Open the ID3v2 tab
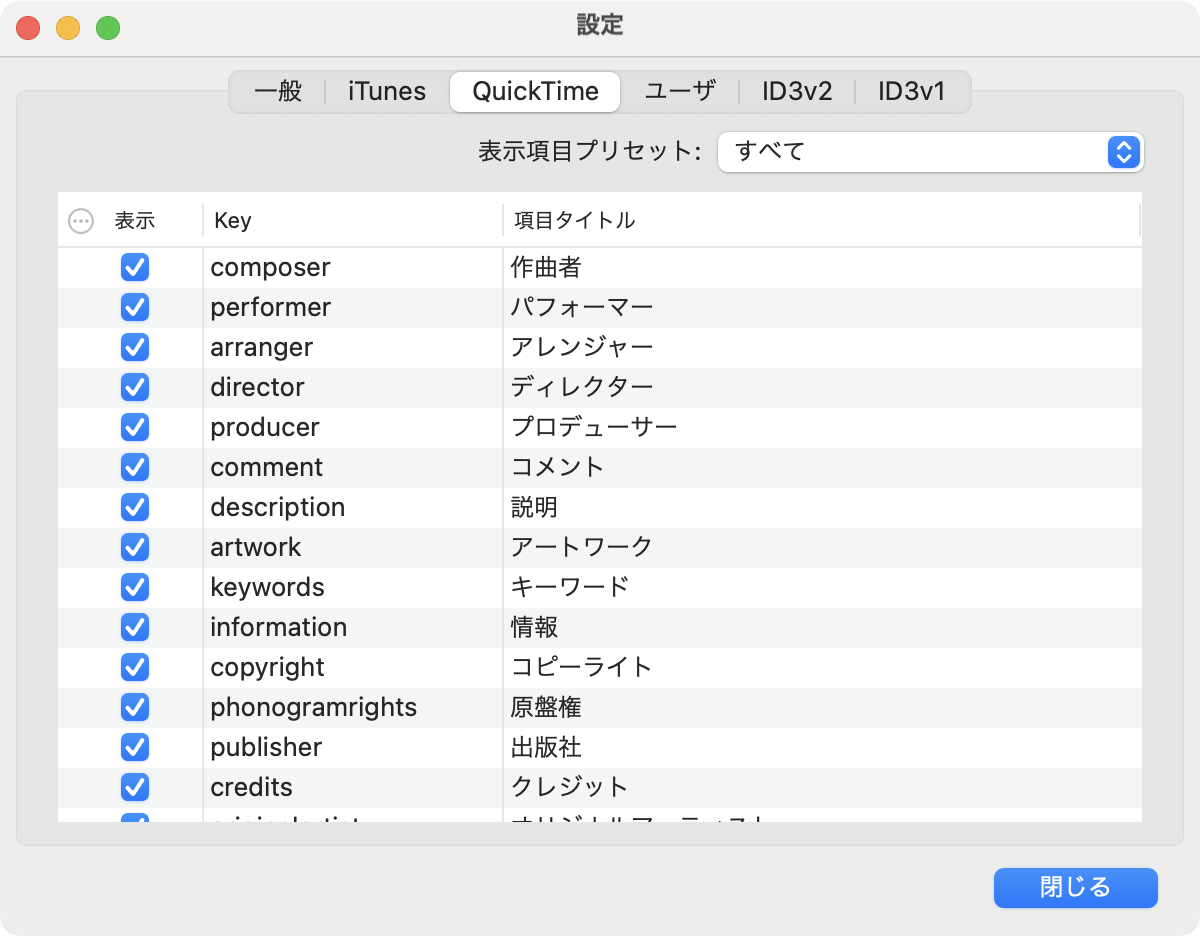 coord(797,92)
